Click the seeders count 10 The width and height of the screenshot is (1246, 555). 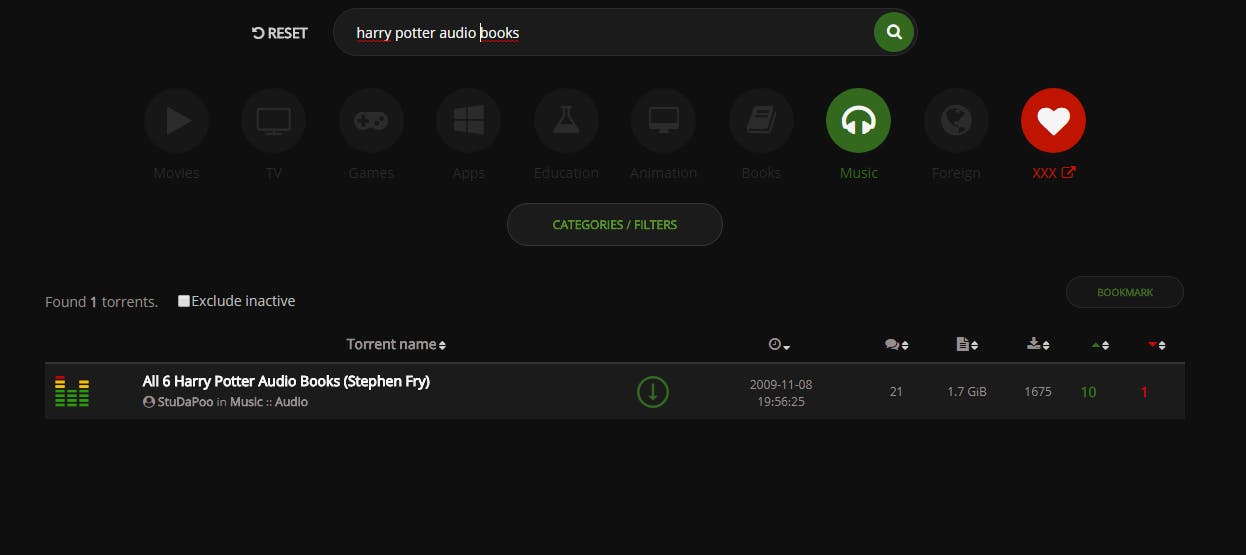coord(1088,392)
